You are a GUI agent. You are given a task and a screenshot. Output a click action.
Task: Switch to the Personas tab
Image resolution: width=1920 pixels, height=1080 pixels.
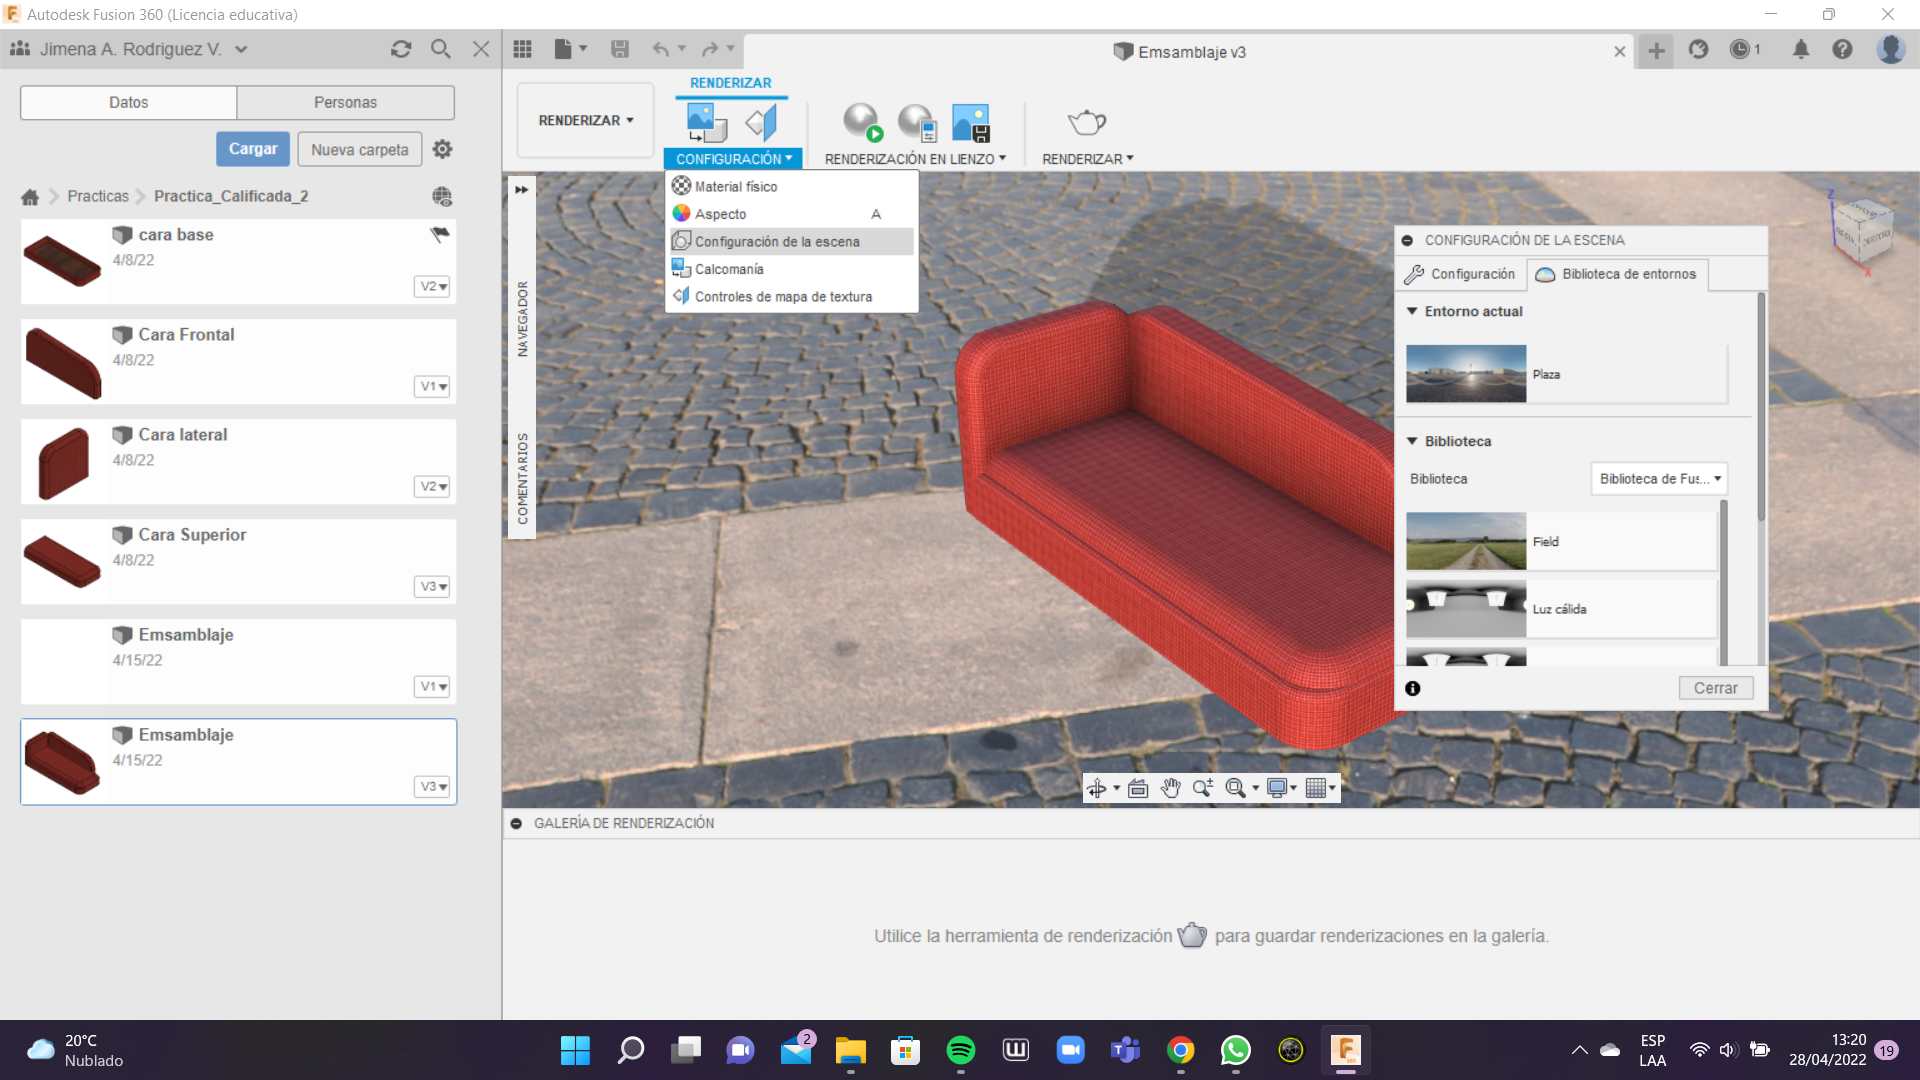(x=345, y=102)
